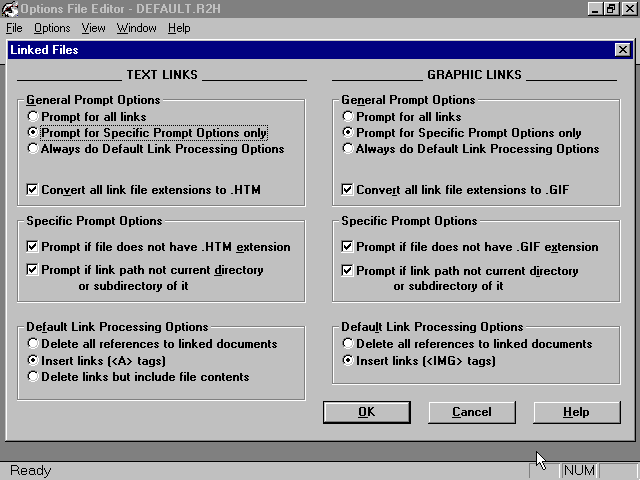640x480 pixels.
Task: Open the Help menu
Action: pyautogui.click(x=179, y=28)
